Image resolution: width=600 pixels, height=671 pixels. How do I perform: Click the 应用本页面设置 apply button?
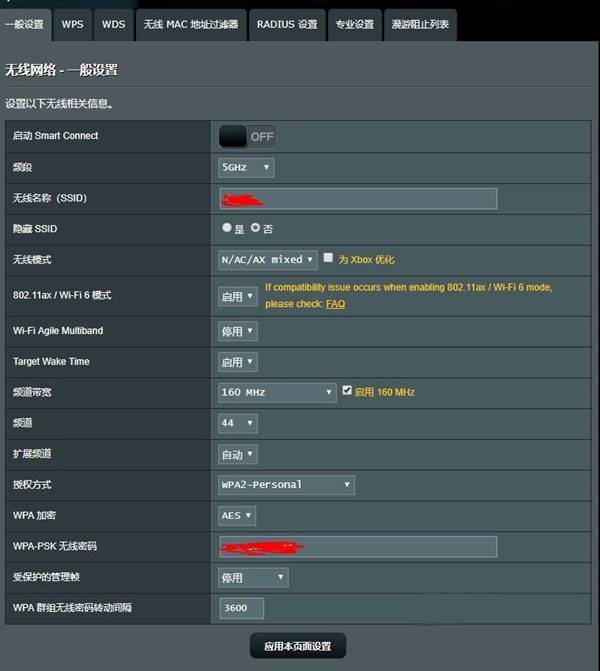(x=298, y=647)
